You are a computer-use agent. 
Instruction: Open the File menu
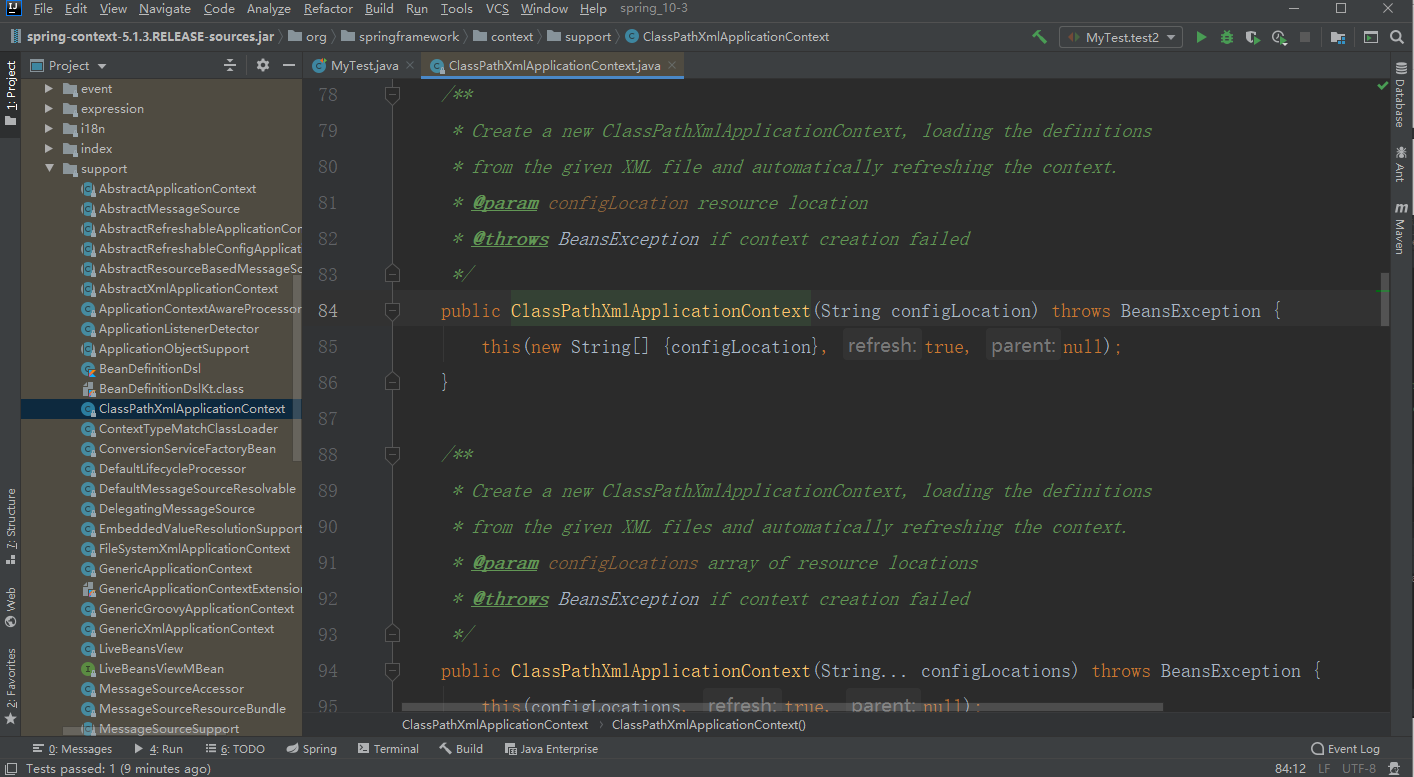43,9
